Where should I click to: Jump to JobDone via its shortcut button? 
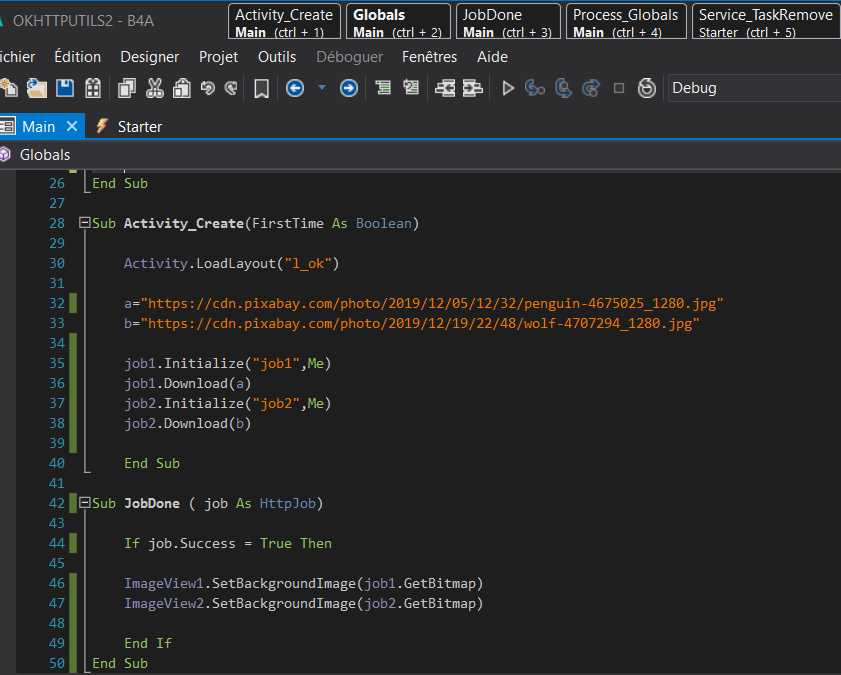point(507,23)
